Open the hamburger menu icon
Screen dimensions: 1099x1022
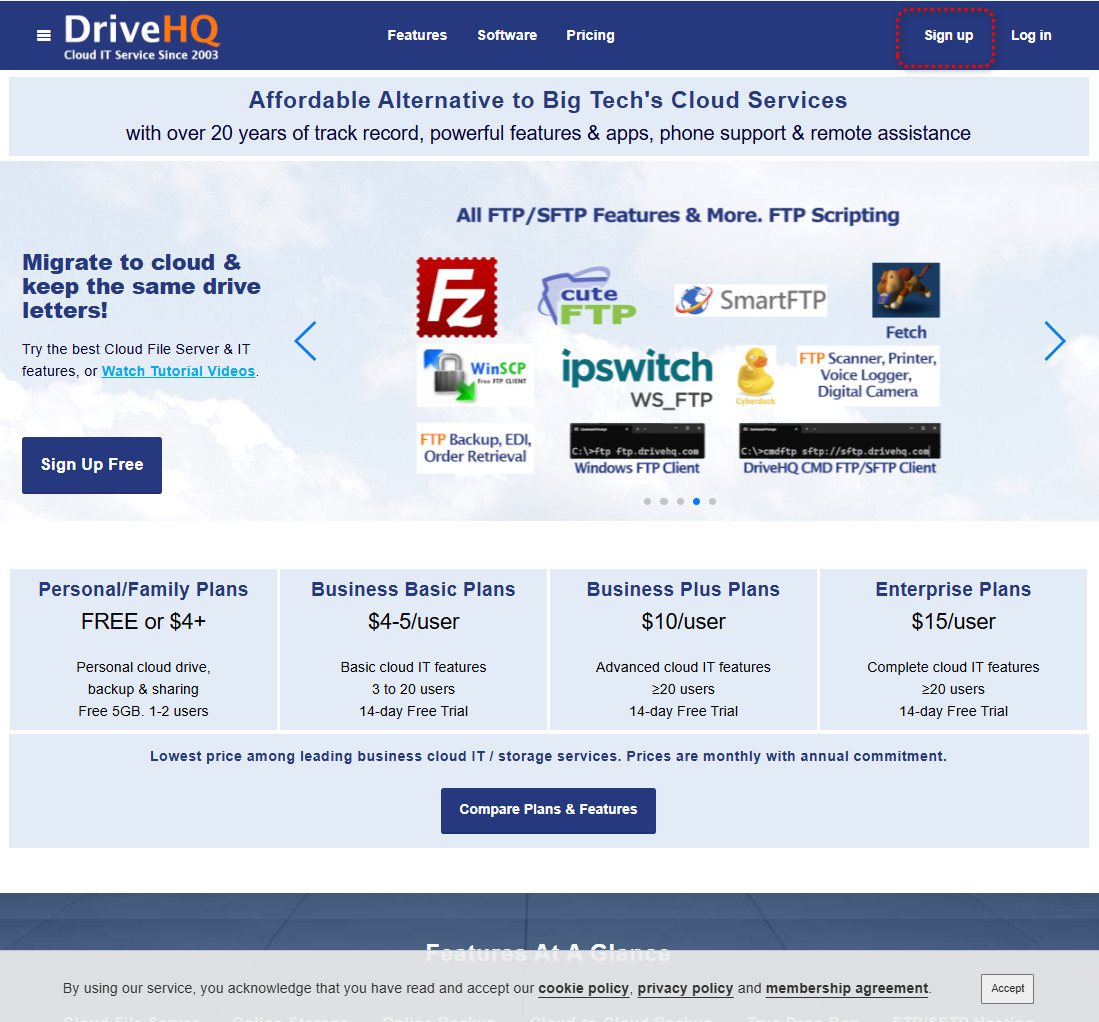coord(43,36)
